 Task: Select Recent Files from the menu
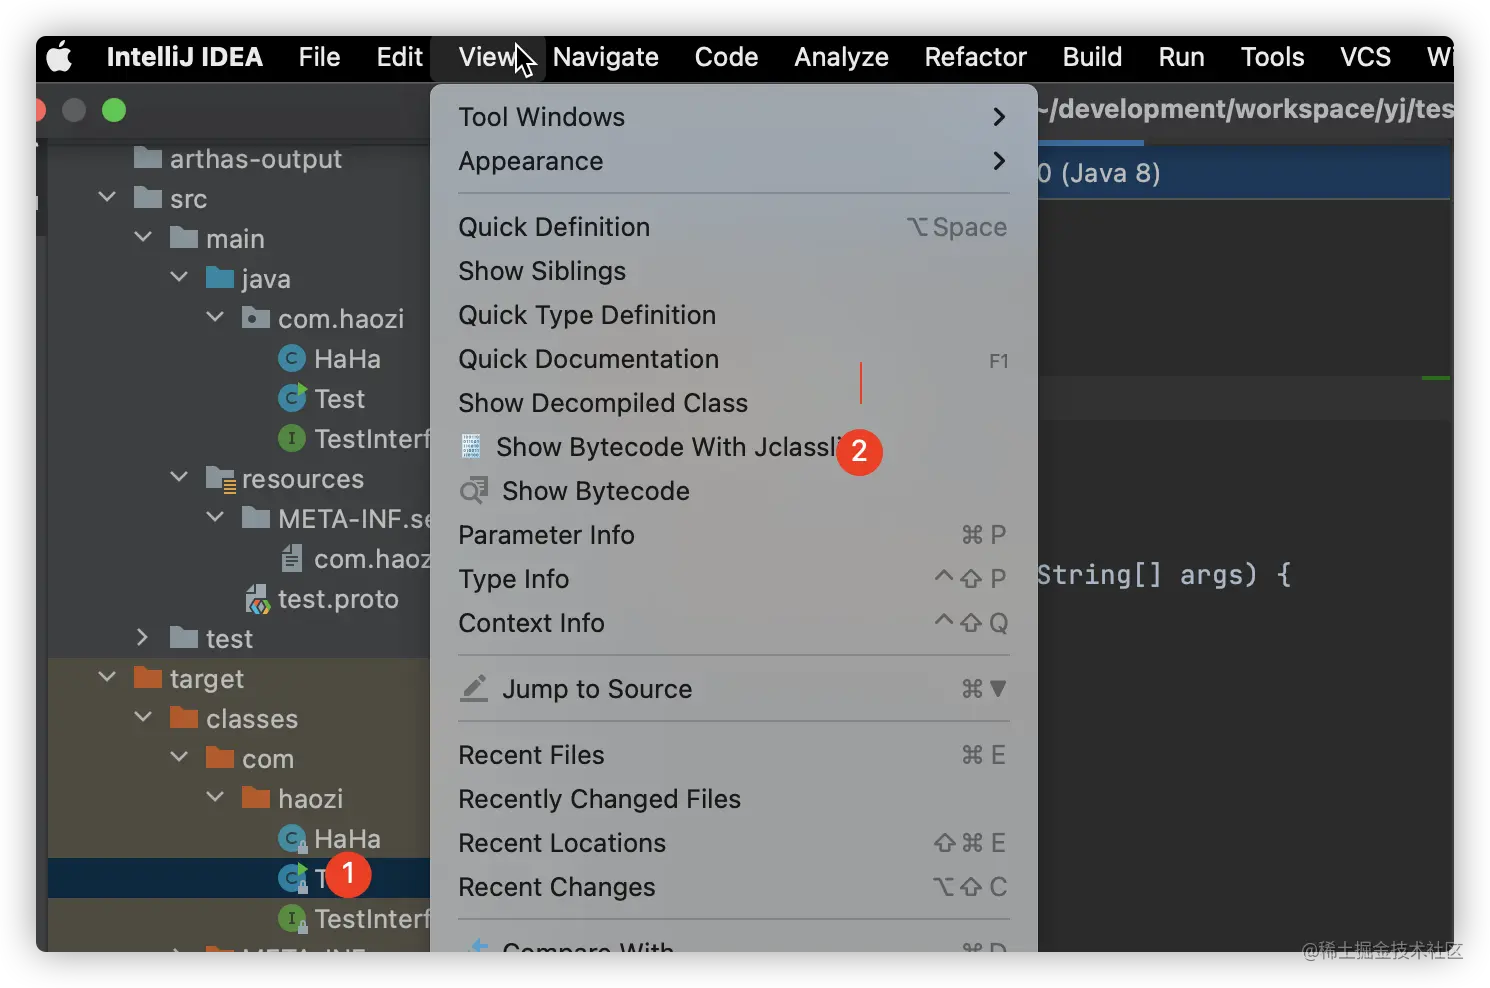[531, 755]
